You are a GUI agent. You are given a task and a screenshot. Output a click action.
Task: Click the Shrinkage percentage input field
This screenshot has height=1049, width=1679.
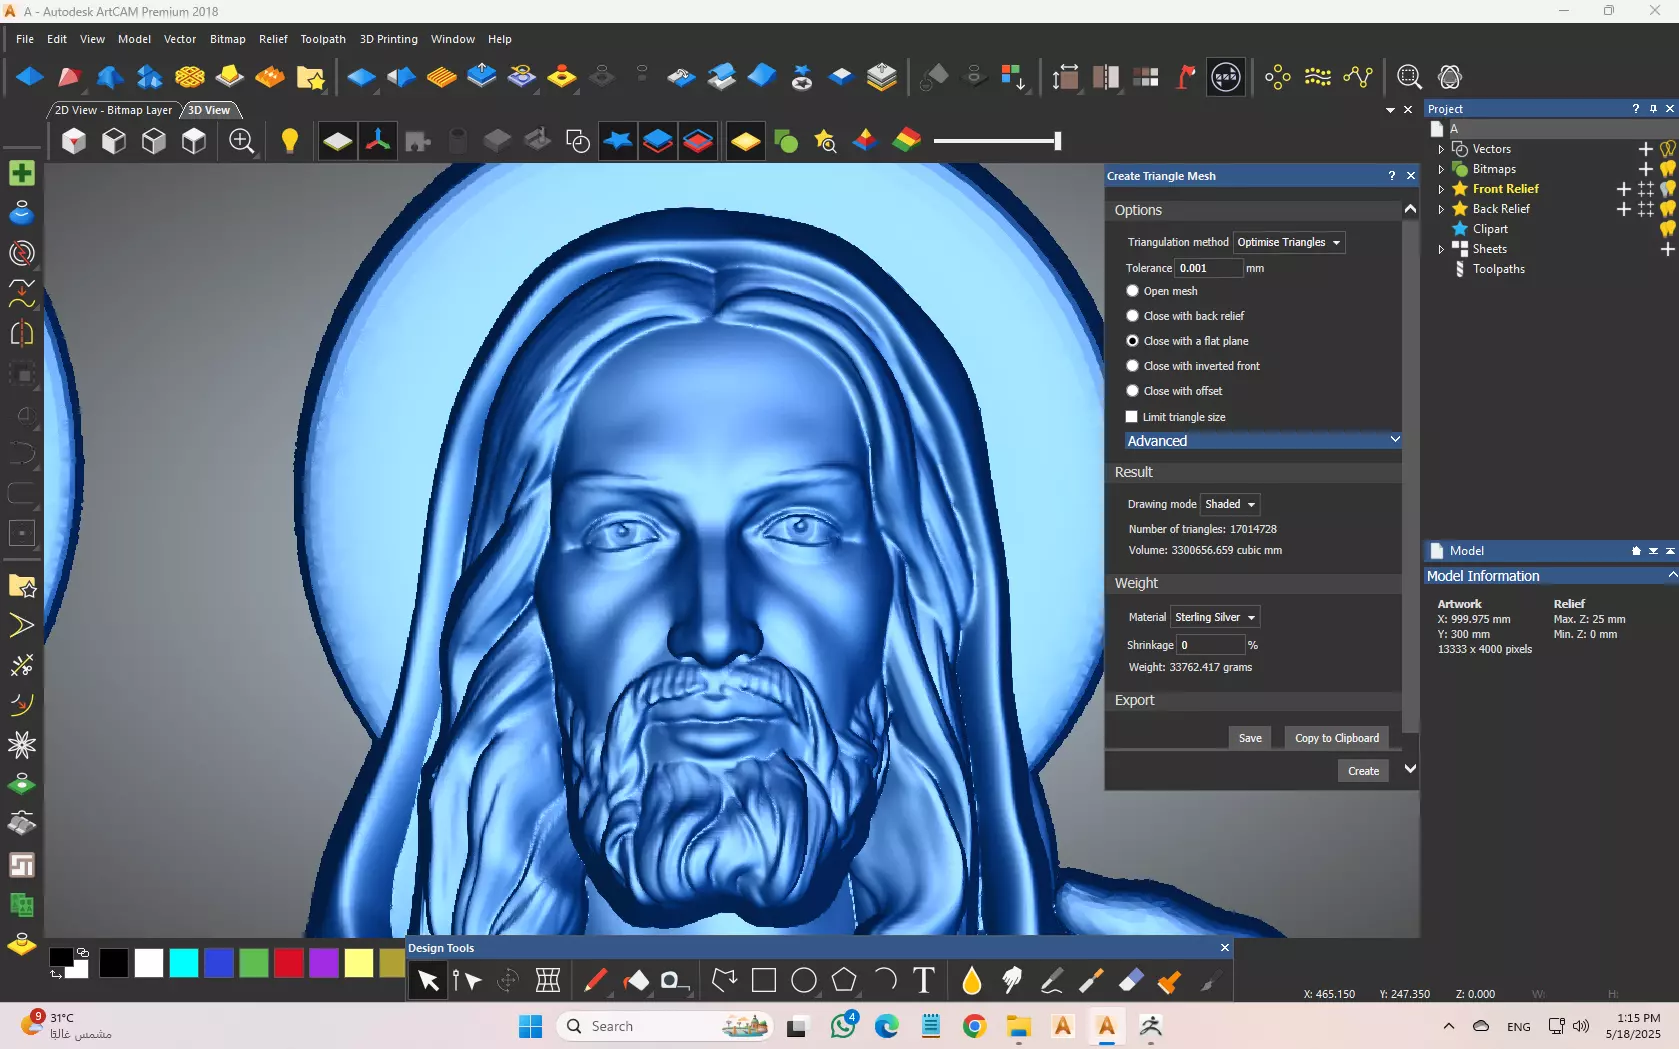pyautogui.click(x=1211, y=645)
